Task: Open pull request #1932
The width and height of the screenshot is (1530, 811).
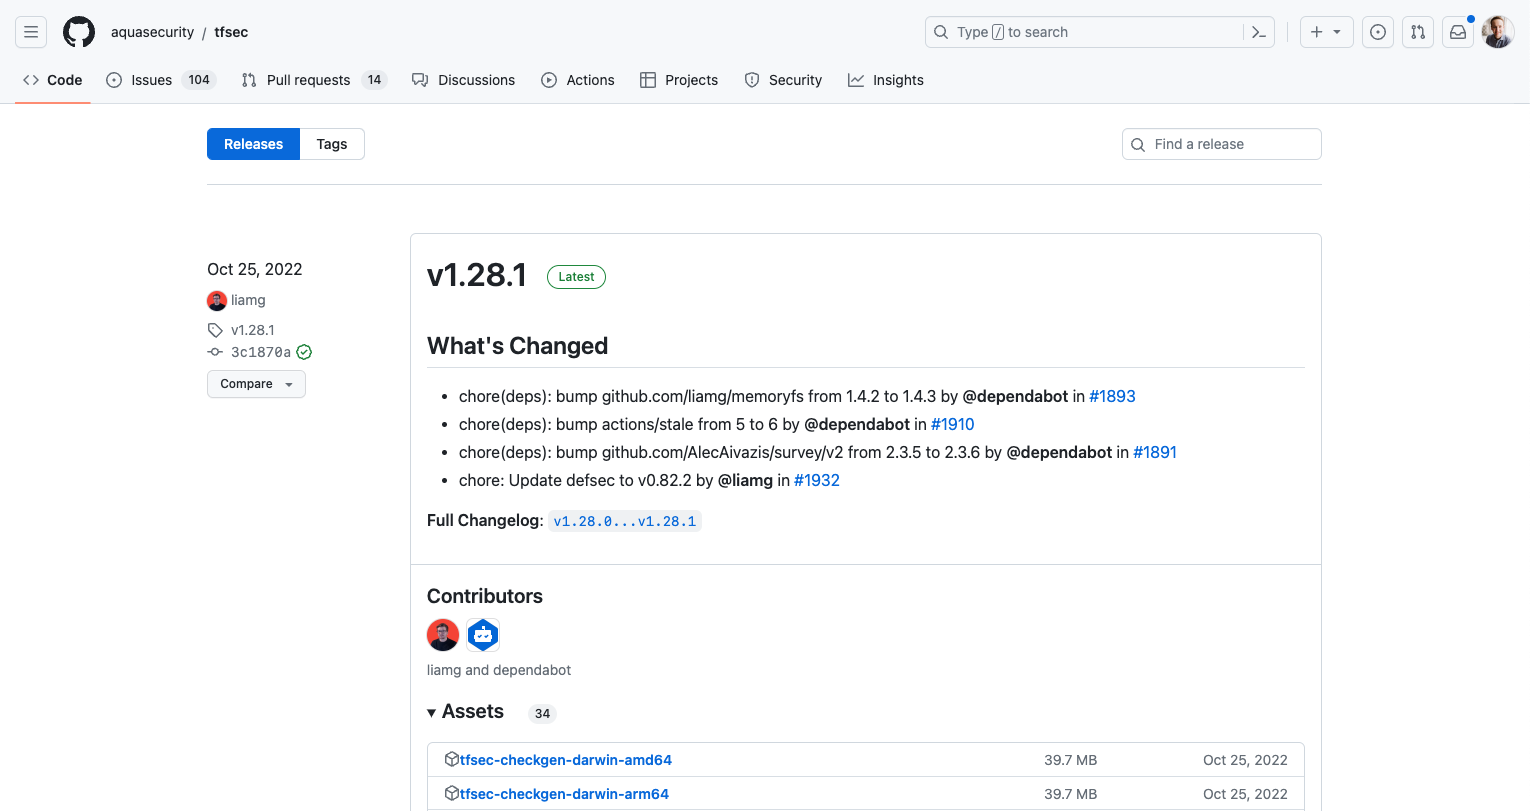Action: pyautogui.click(x=817, y=480)
